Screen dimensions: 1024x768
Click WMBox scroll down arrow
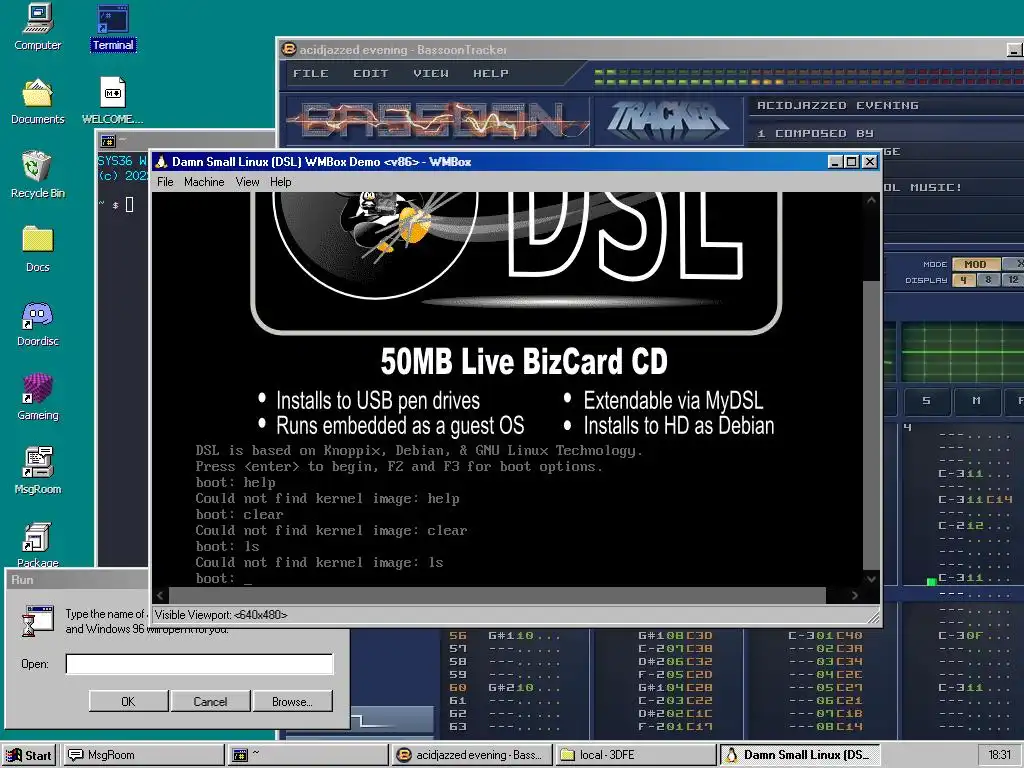click(871, 579)
